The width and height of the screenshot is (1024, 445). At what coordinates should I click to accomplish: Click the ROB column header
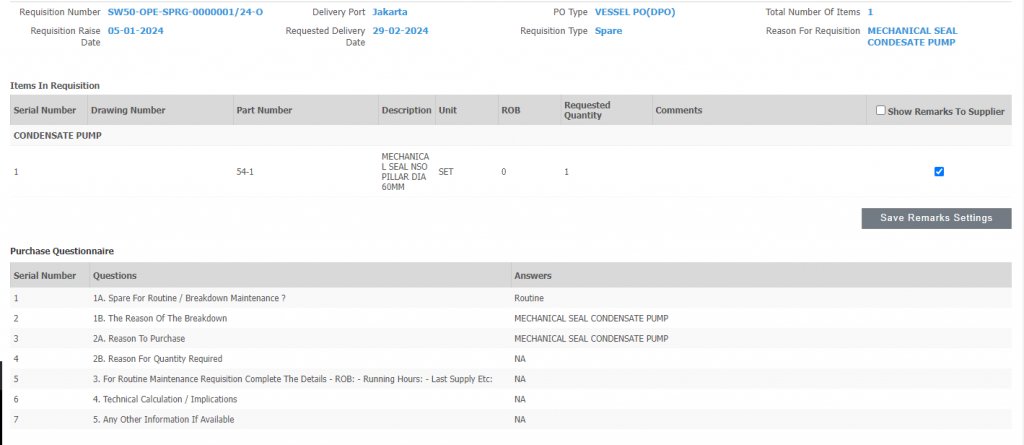tap(510, 110)
